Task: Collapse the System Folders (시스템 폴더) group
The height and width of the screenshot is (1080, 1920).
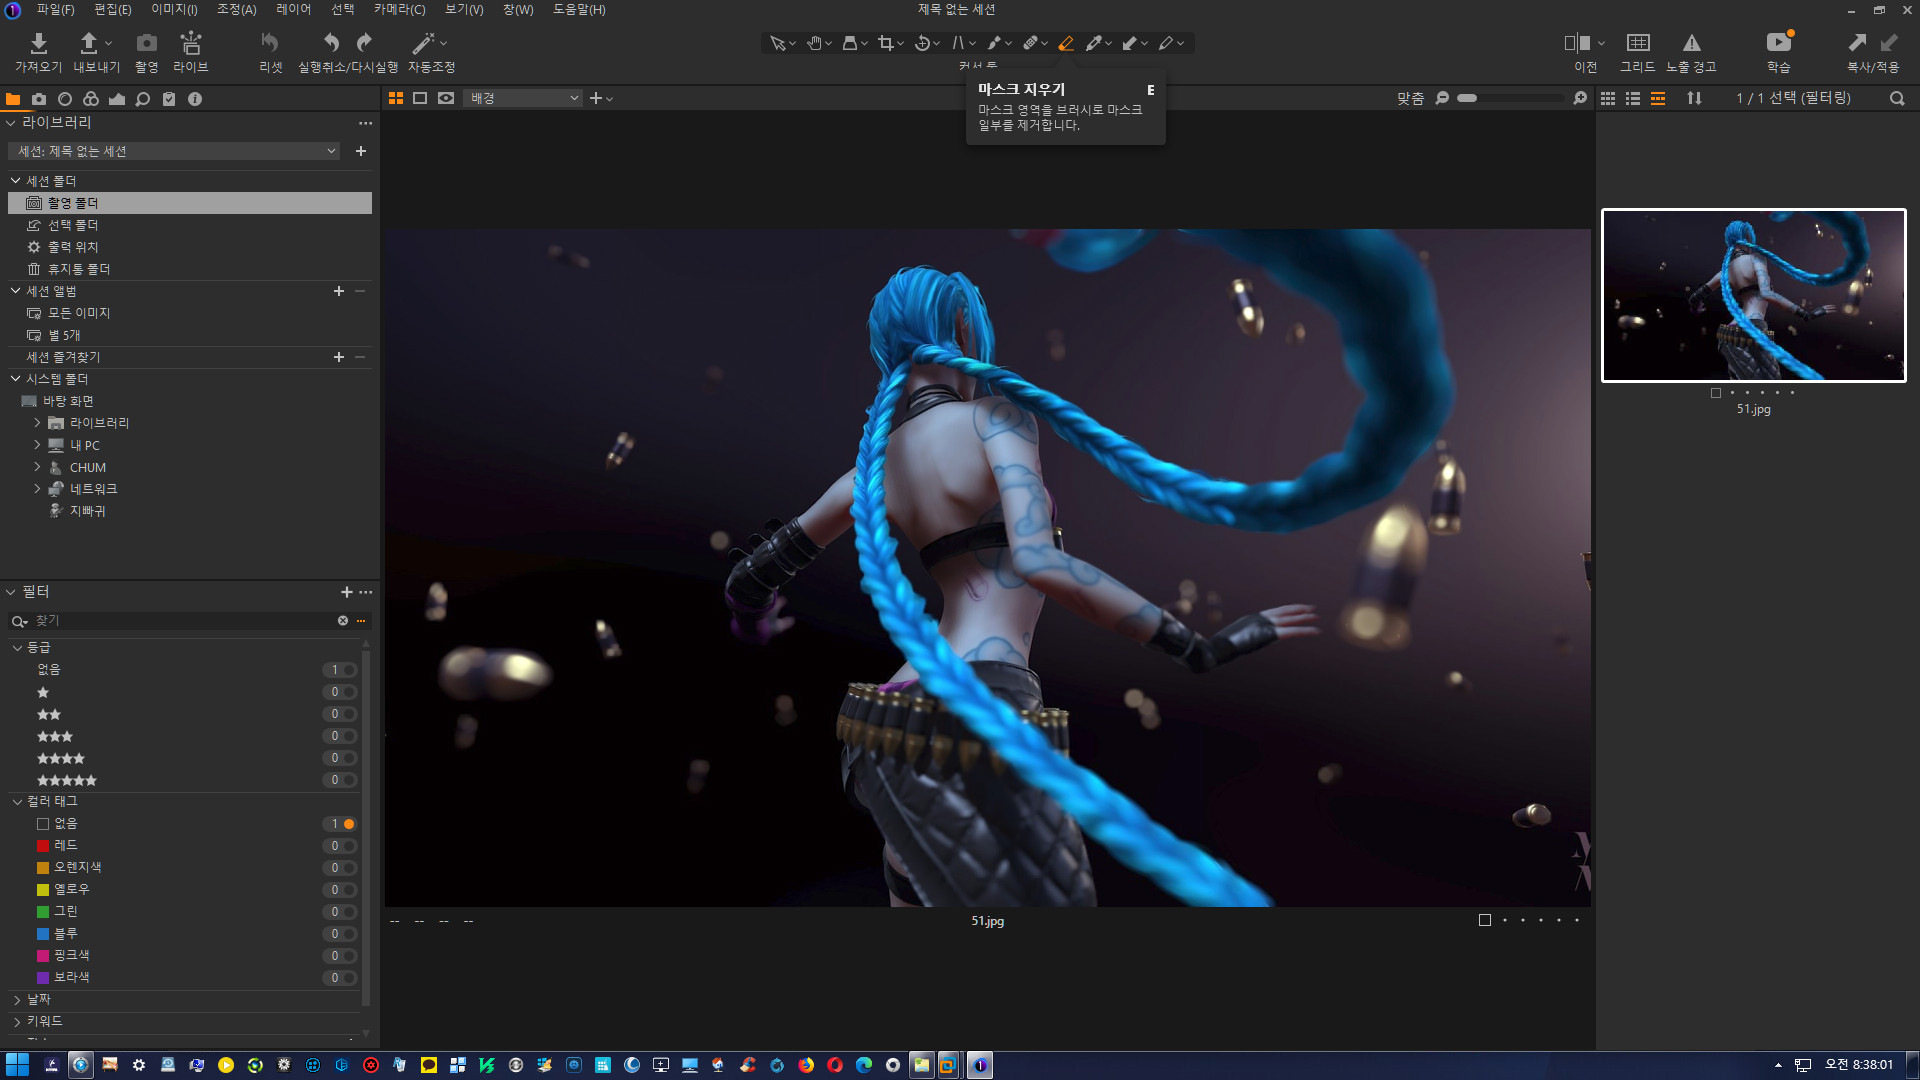Action: coord(16,379)
